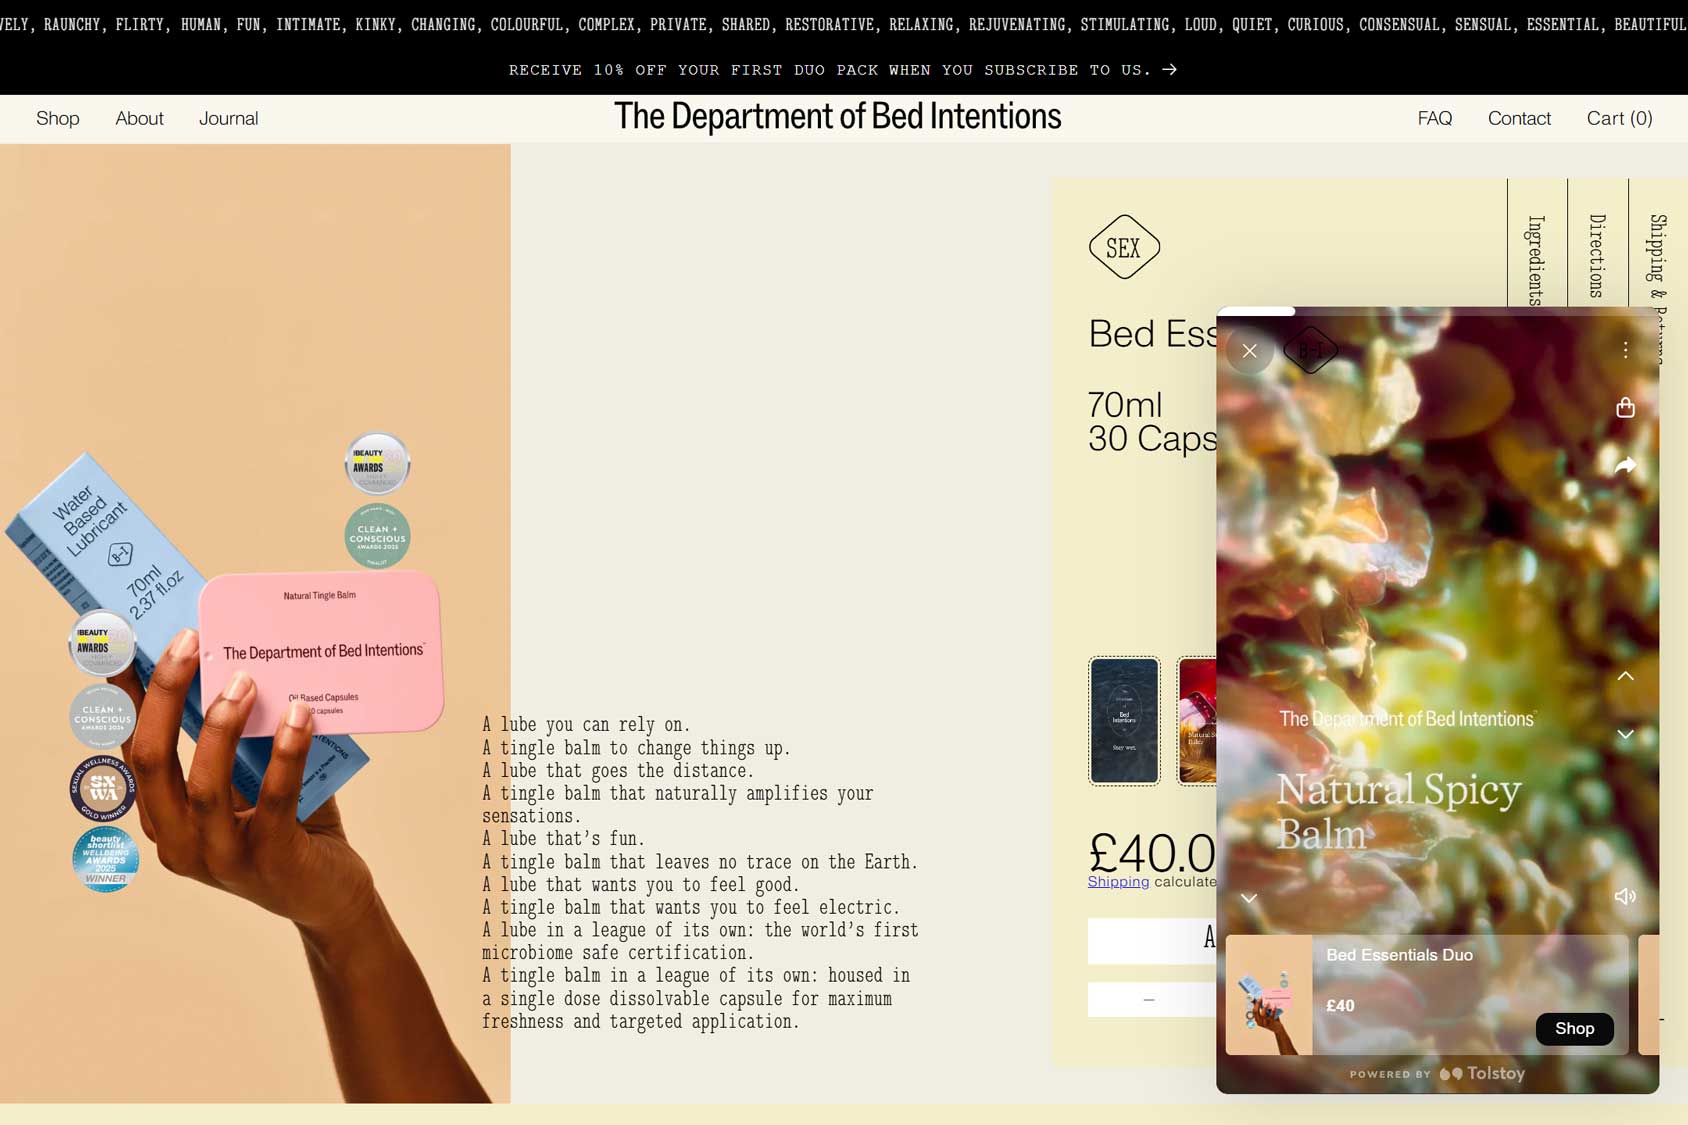Open the Contact page
The image size is (1688, 1125).
click(x=1519, y=118)
